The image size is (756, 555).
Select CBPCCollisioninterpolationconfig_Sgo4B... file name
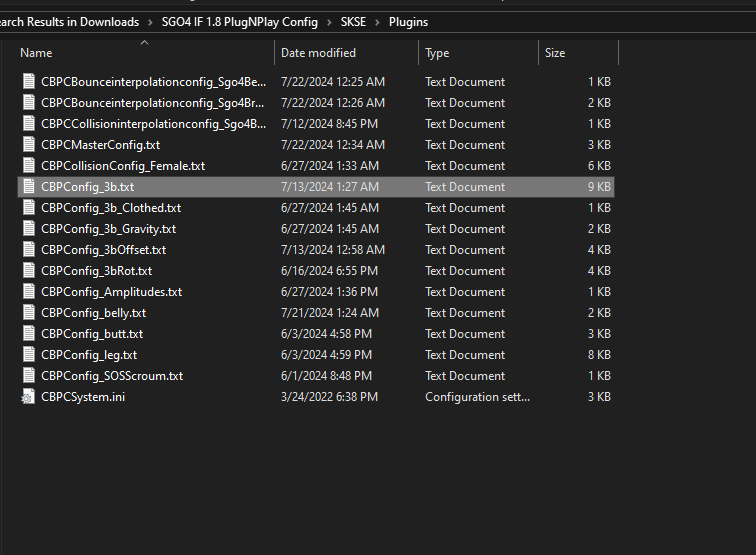153,124
